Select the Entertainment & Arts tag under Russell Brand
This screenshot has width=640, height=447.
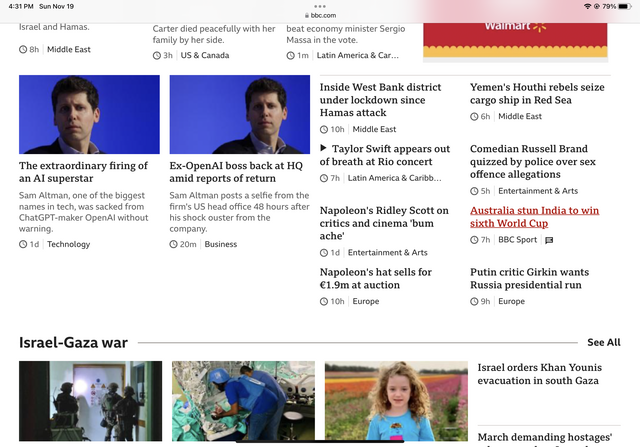click(x=538, y=191)
